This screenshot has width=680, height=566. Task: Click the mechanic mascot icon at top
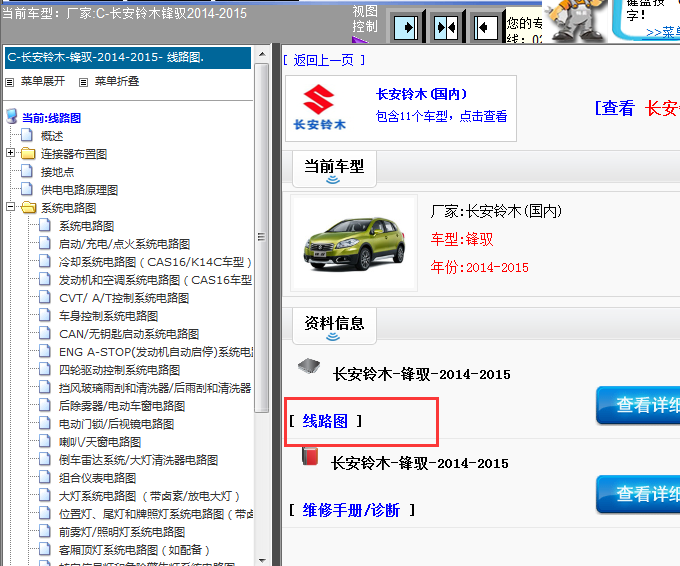pyautogui.click(x=575, y=21)
